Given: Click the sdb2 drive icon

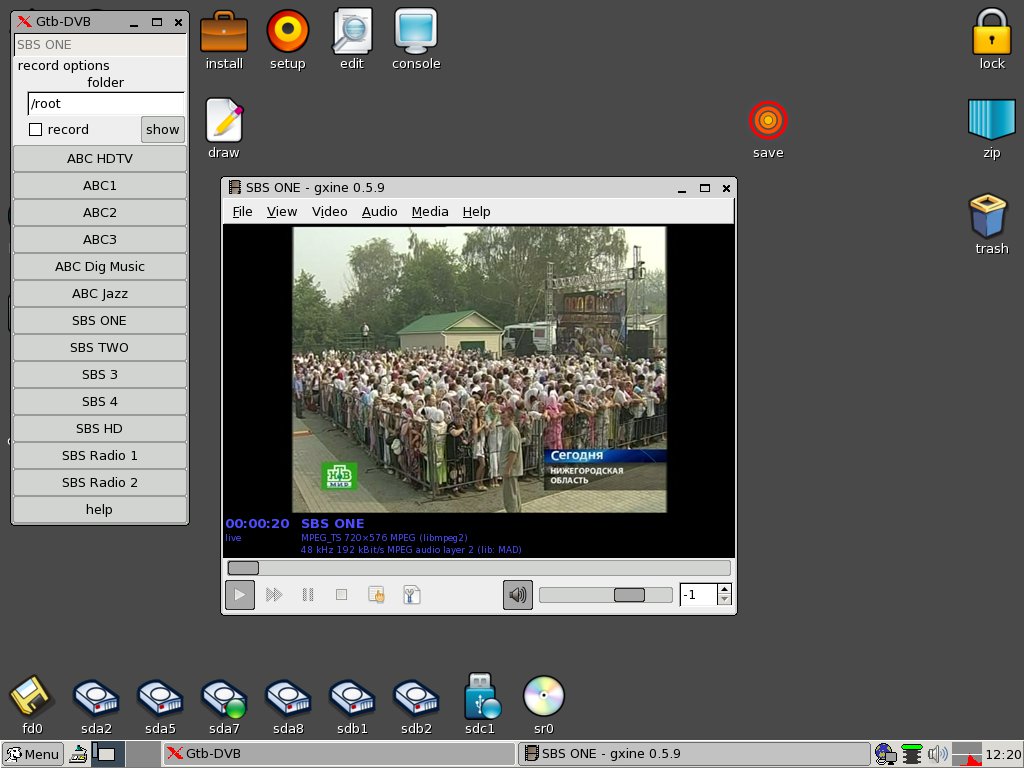Looking at the screenshot, I should [x=416, y=705].
